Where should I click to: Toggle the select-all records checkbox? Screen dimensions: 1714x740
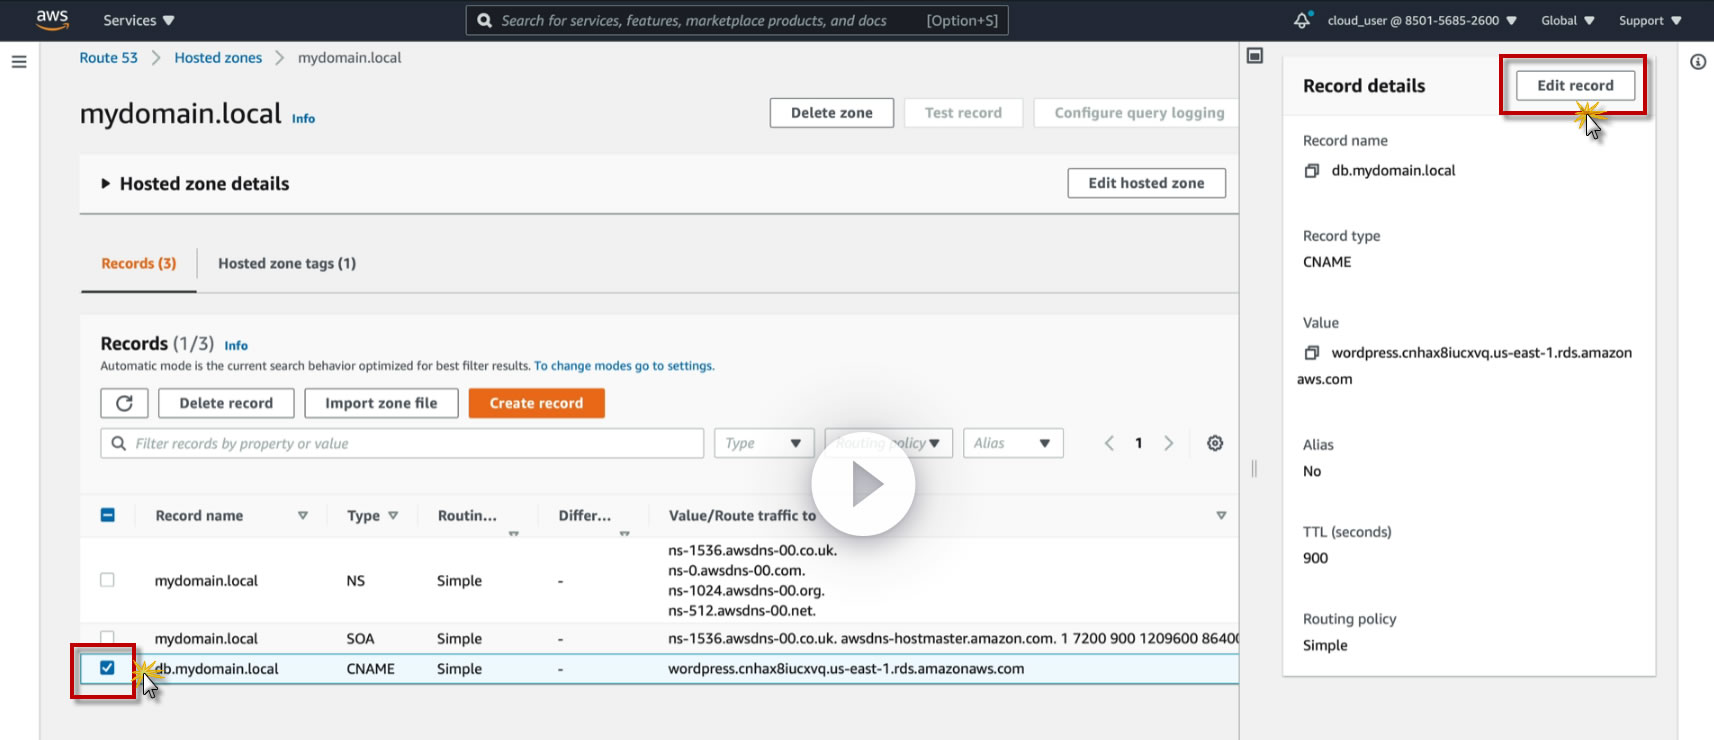108,515
